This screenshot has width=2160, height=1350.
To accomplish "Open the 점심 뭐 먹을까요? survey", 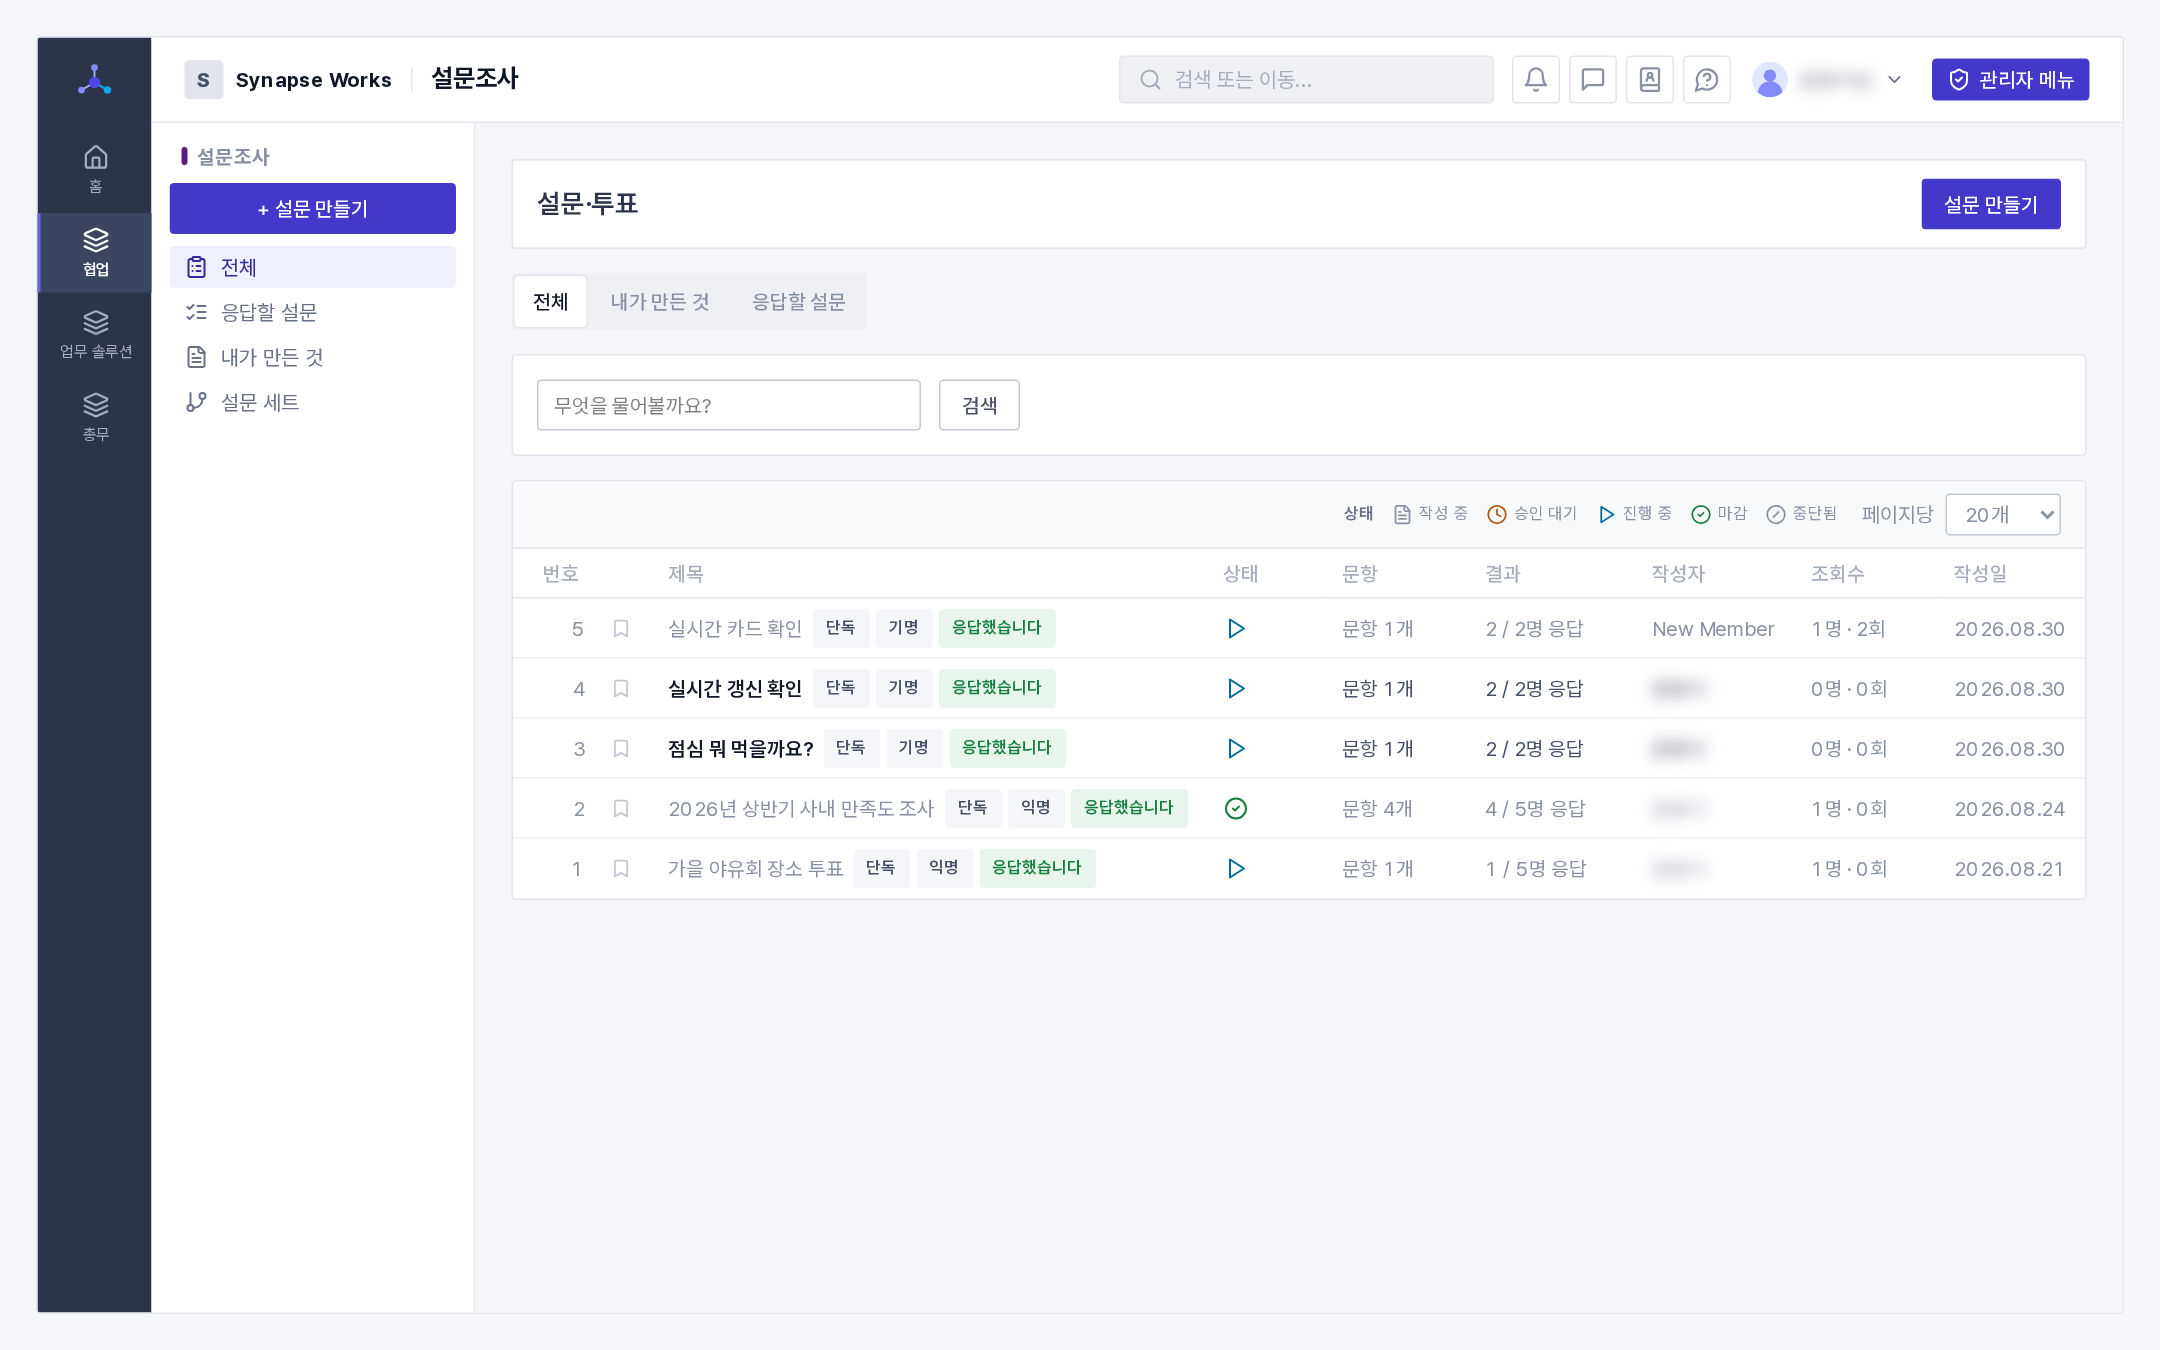I will point(741,749).
